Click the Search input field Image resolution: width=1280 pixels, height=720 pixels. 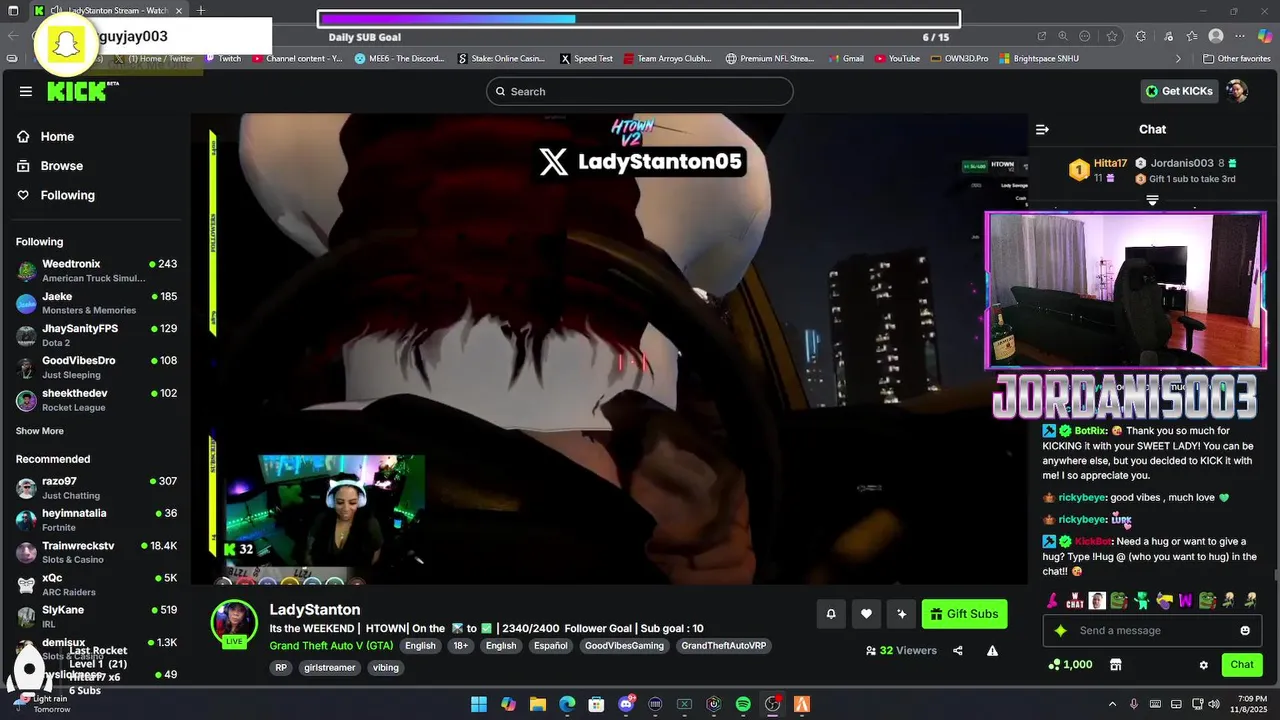(x=640, y=91)
